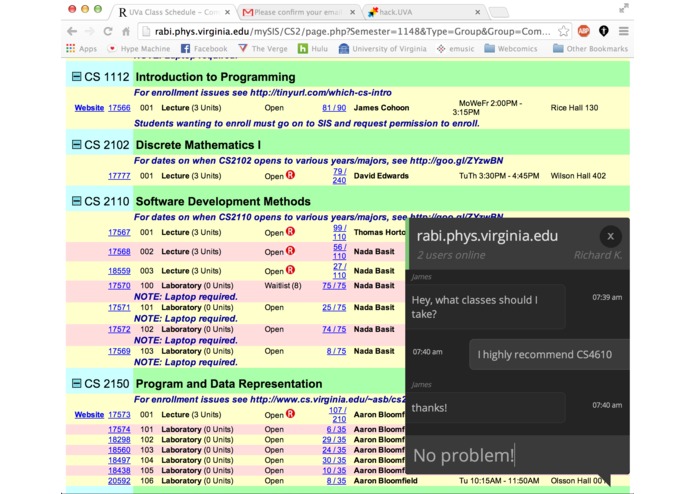Select the 'I highly recommend CS4610' chat message
This screenshot has width=695, height=494.
pos(549,354)
